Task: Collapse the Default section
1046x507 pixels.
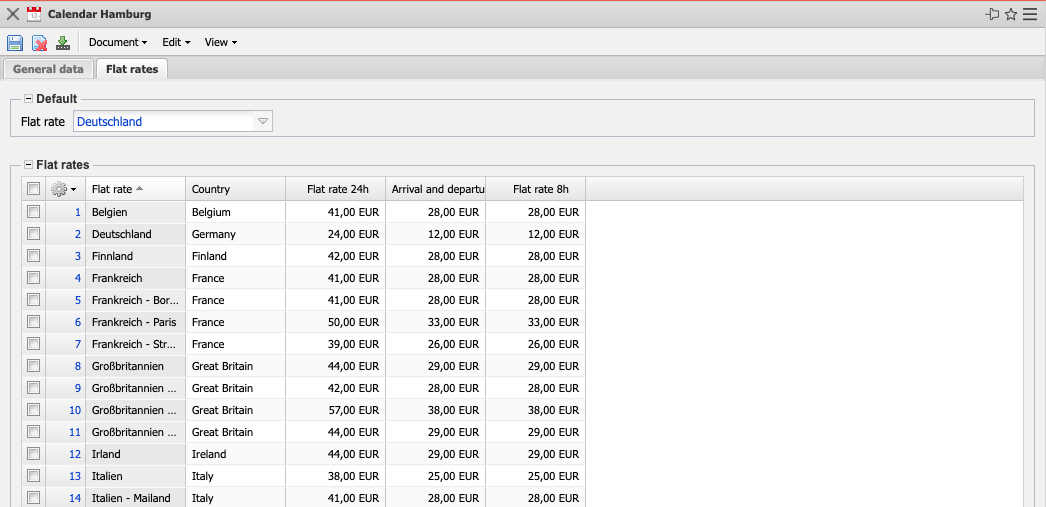Action: click(x=29, y=99)
